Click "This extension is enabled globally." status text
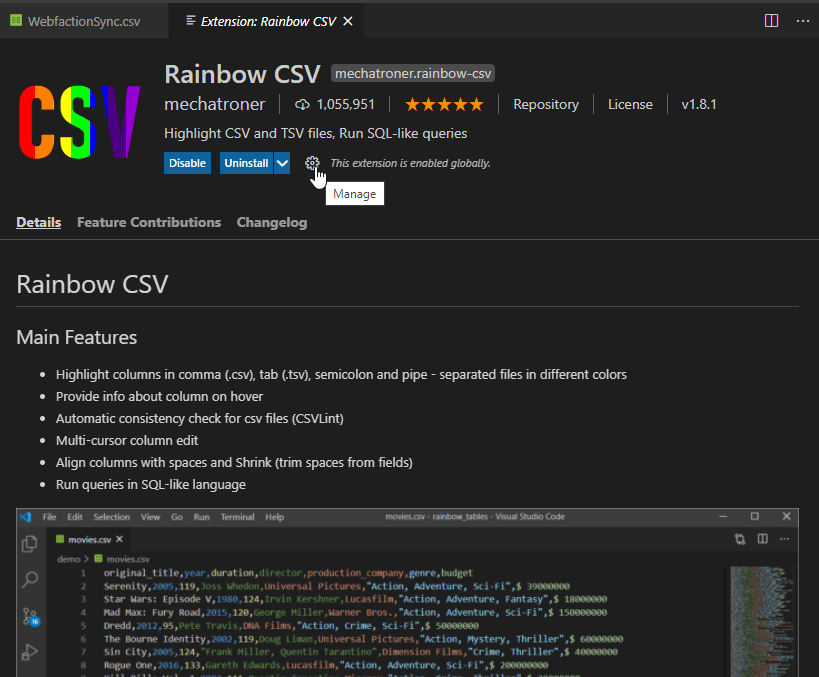 click(411, 163)
